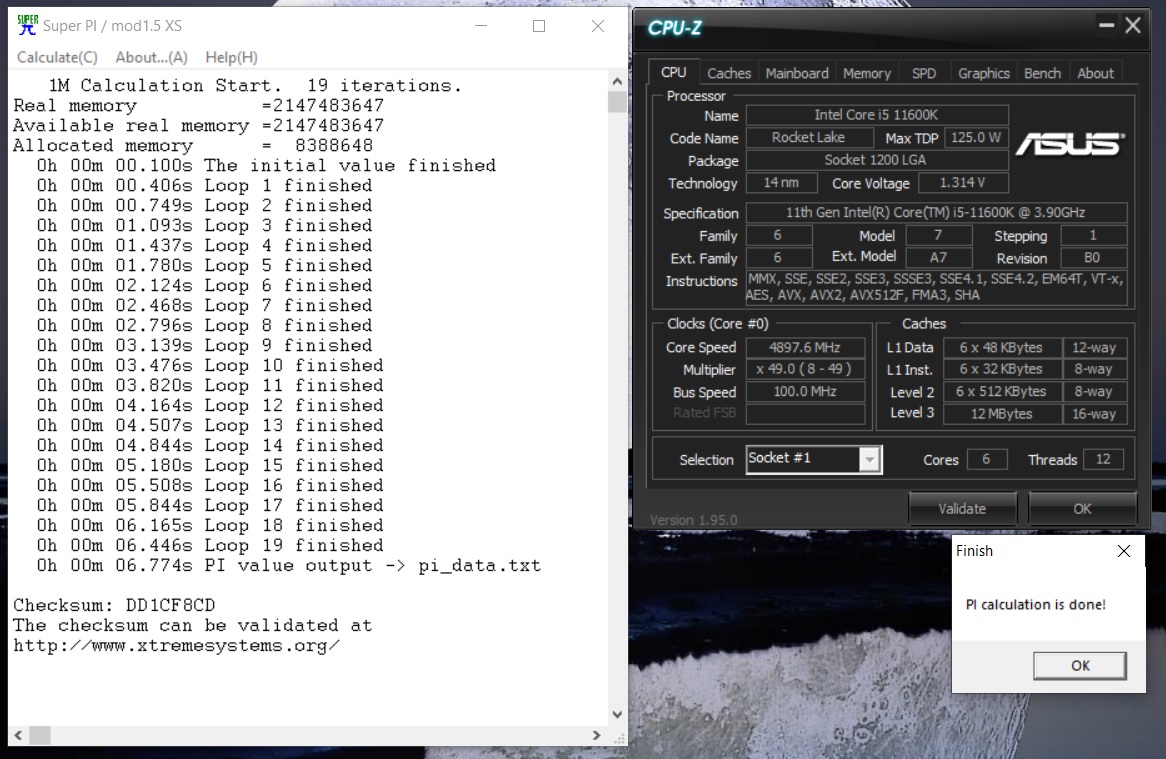
Task: Minimize the CPU-Z window
Action: click(1107, 25)
